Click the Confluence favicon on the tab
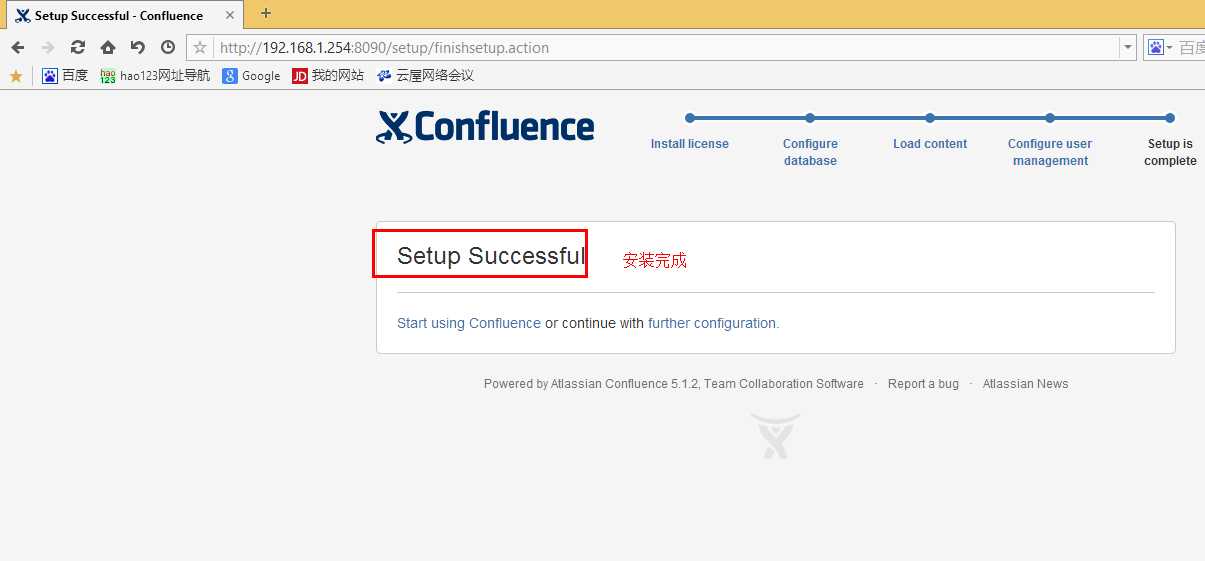 [x=22, y=15]
